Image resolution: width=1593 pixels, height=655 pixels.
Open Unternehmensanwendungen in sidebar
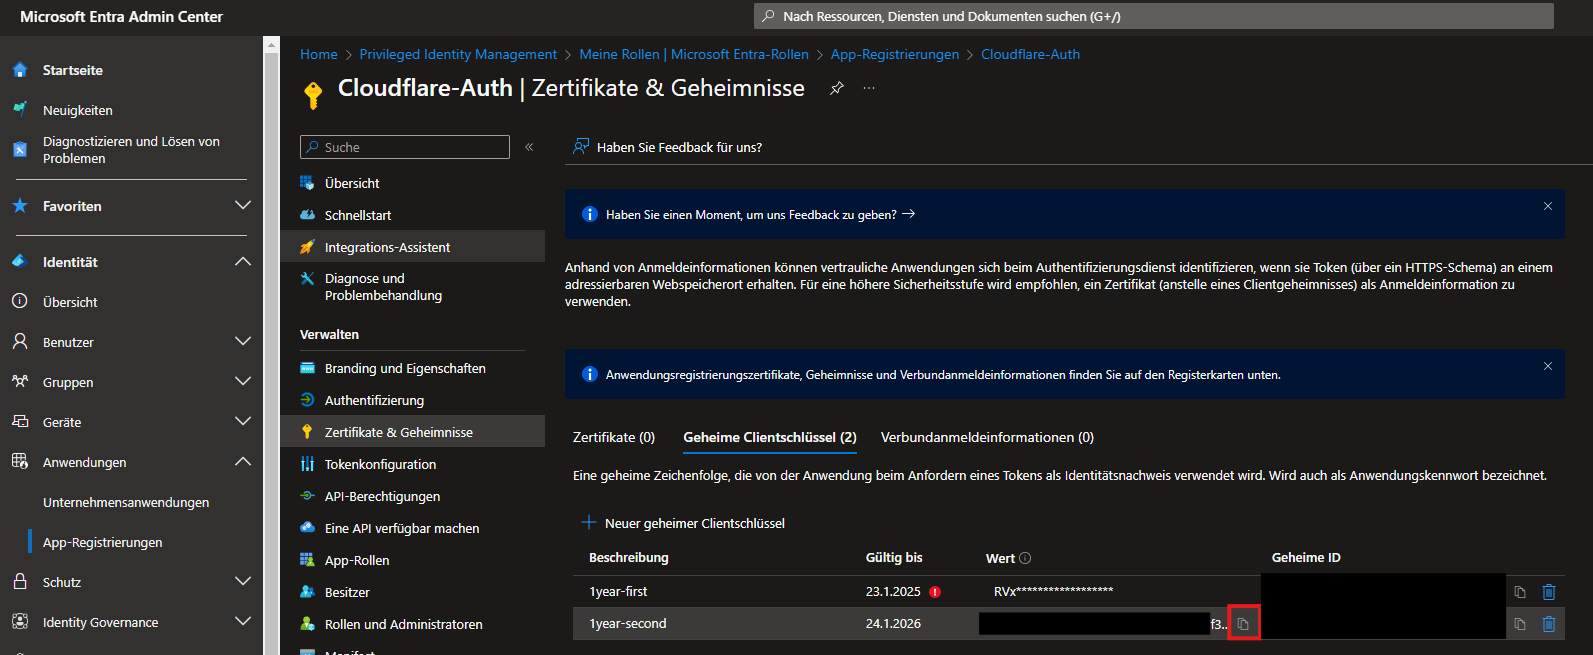tap(126, 502)
